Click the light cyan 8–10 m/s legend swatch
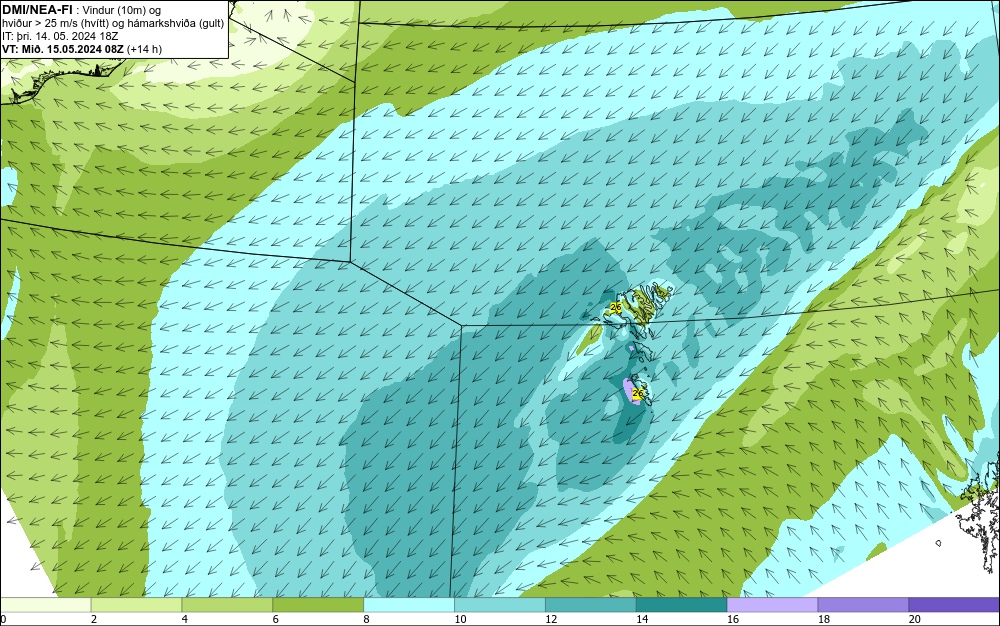 point(409,604)
